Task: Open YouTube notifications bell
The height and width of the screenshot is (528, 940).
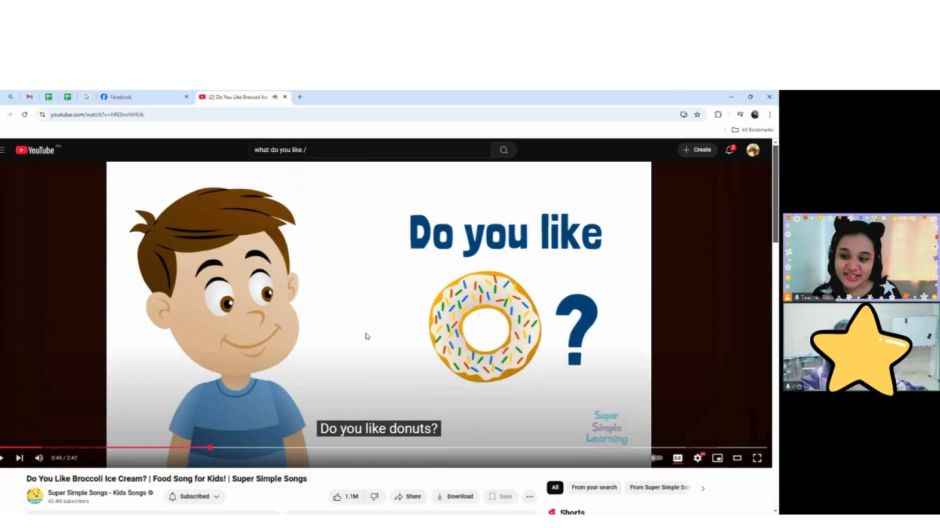Action: click(x=730, y=150)
